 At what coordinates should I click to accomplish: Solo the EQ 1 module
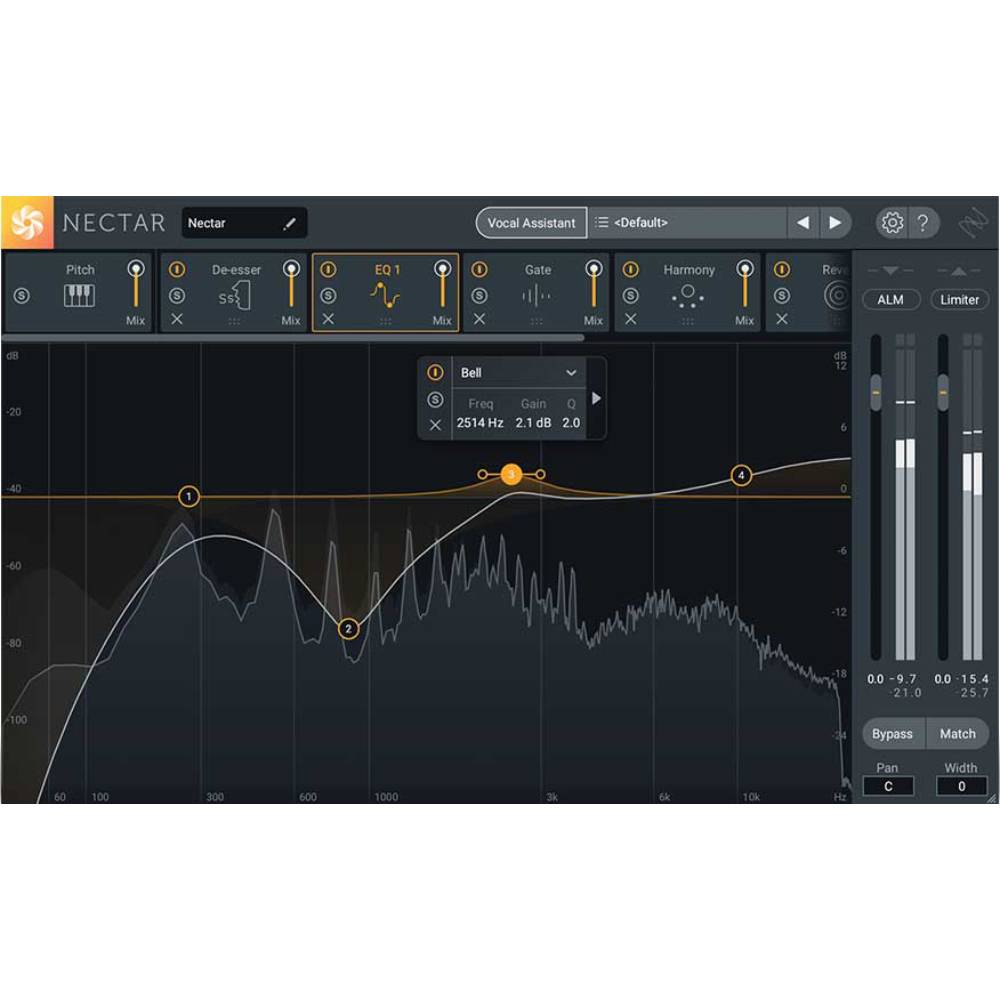tap(328, 296)
